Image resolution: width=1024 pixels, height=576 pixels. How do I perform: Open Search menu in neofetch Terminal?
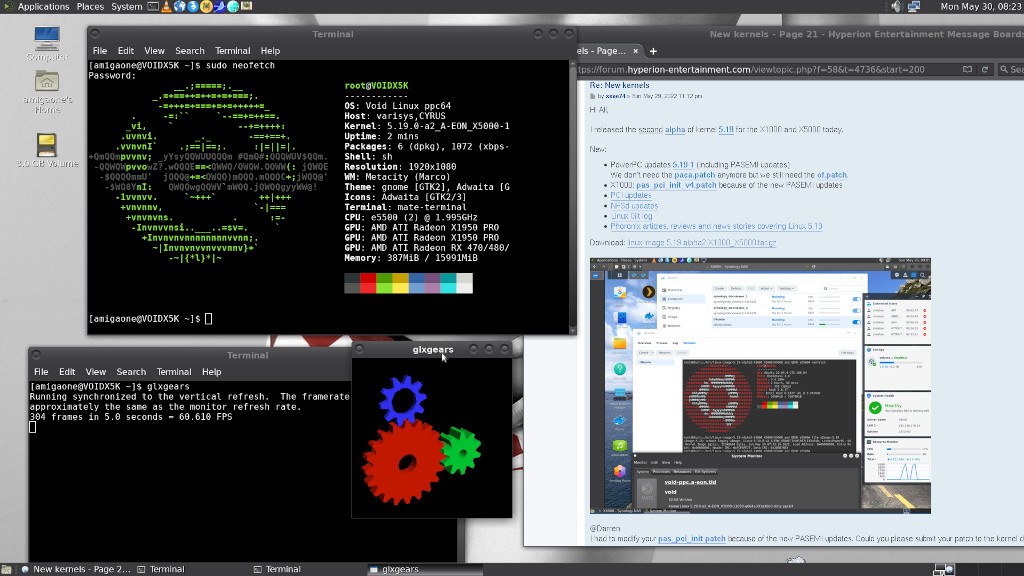tap(189, 51)
